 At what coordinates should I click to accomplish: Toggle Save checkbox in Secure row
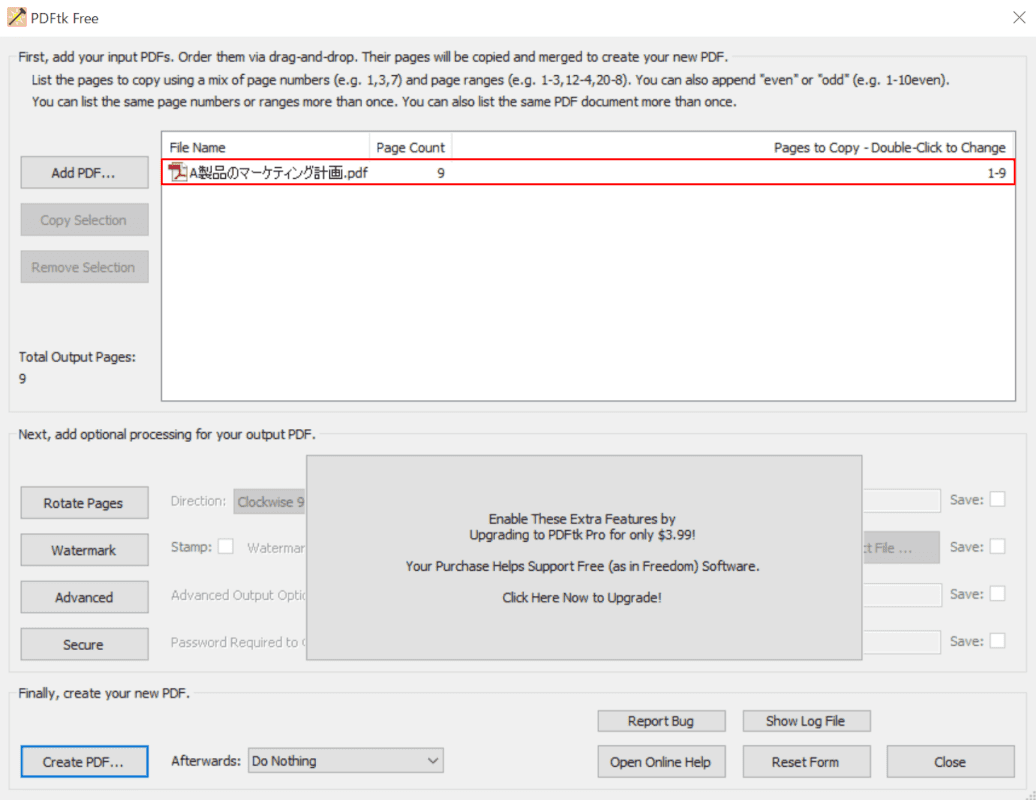(x=998, y=641)
